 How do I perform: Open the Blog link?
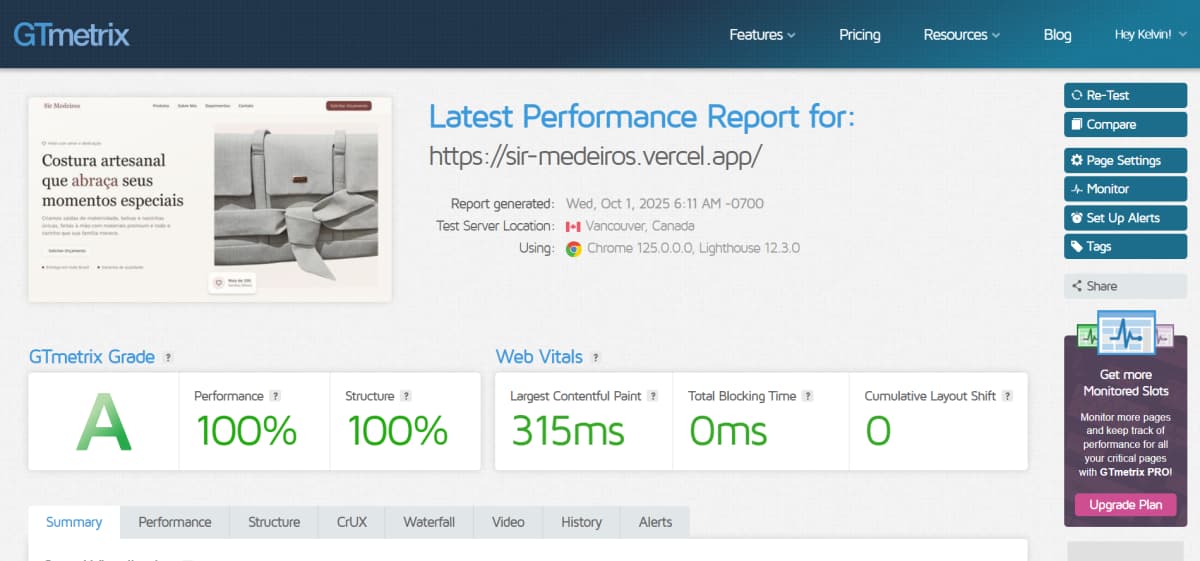pos(1057,35)
